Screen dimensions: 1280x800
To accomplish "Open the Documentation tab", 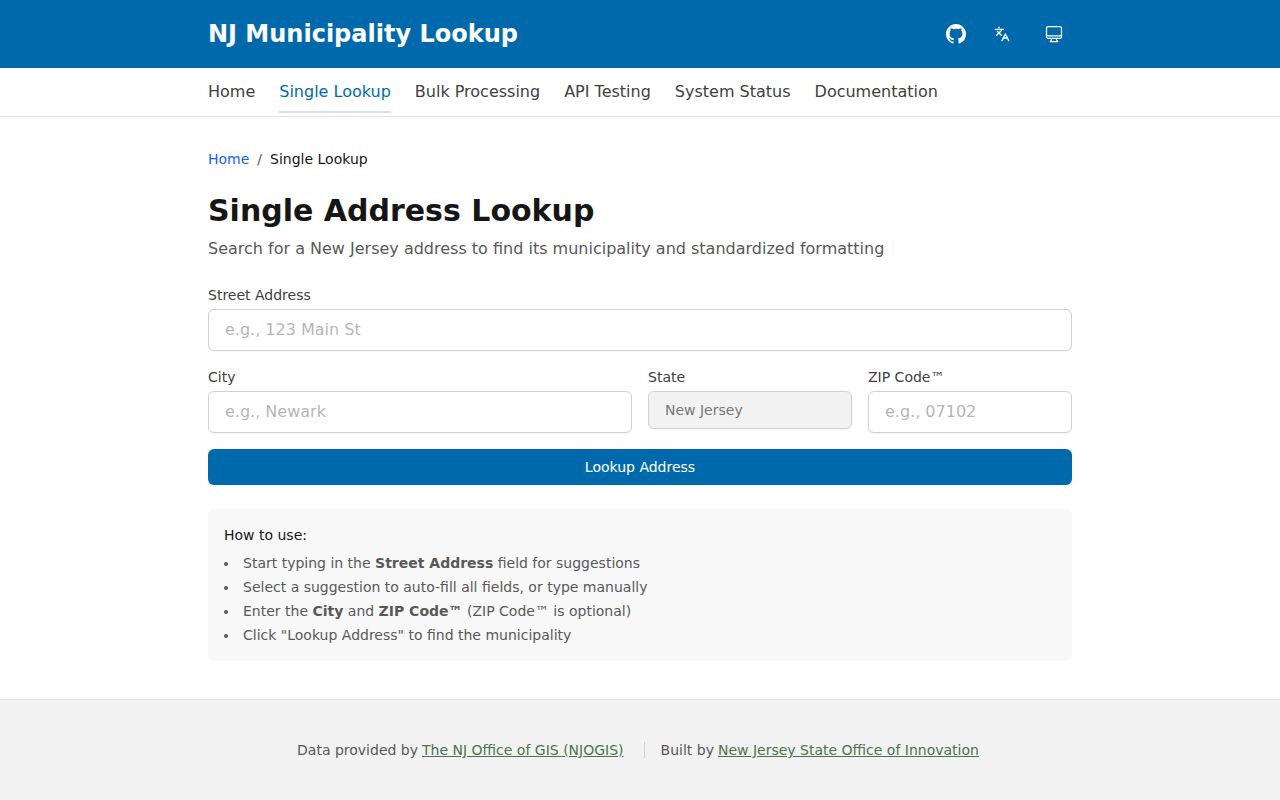I will (876, 91).
